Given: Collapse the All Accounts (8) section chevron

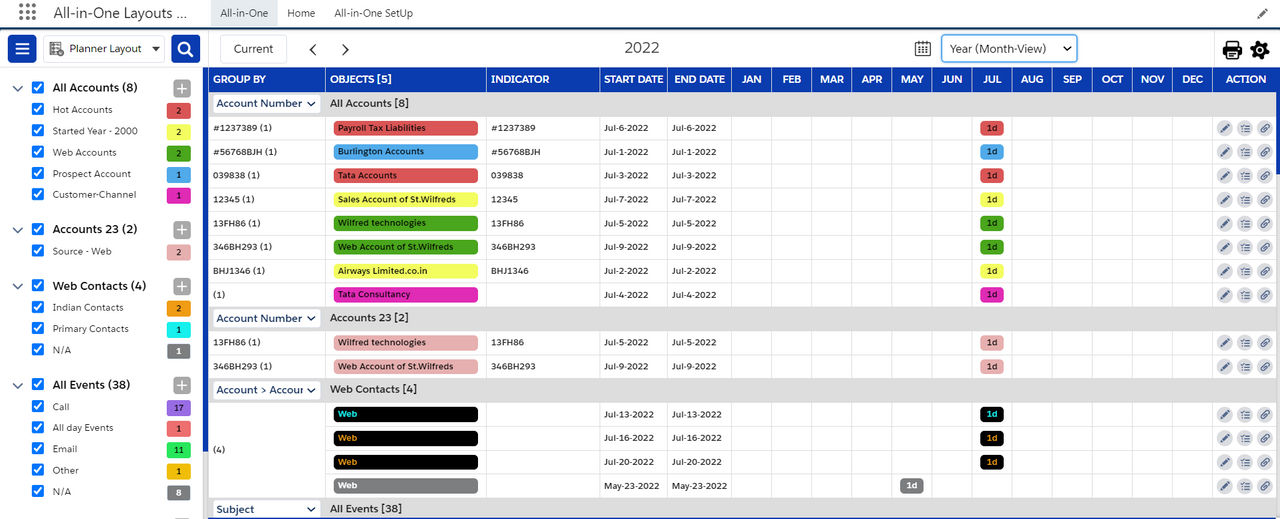Looking at the screenshot, I should [x=18, y=88].
